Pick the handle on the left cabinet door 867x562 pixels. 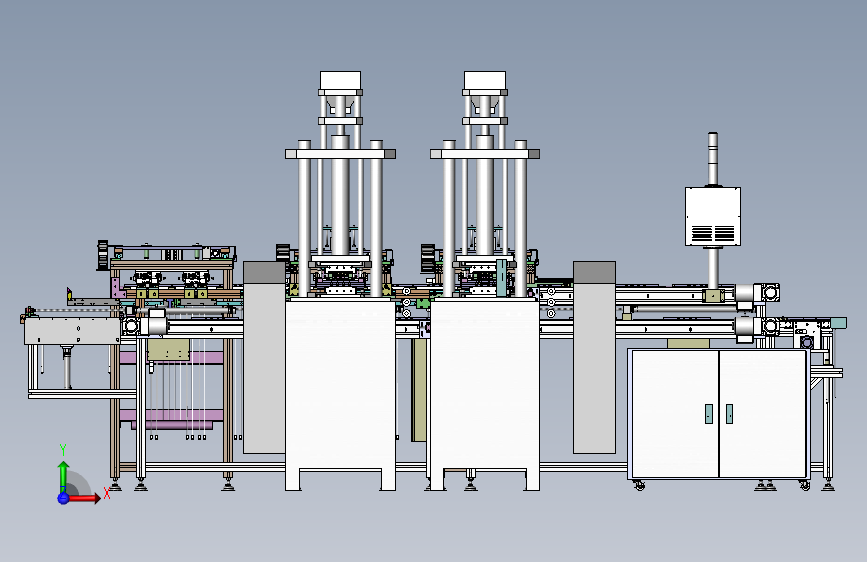(x=709, y=414)
